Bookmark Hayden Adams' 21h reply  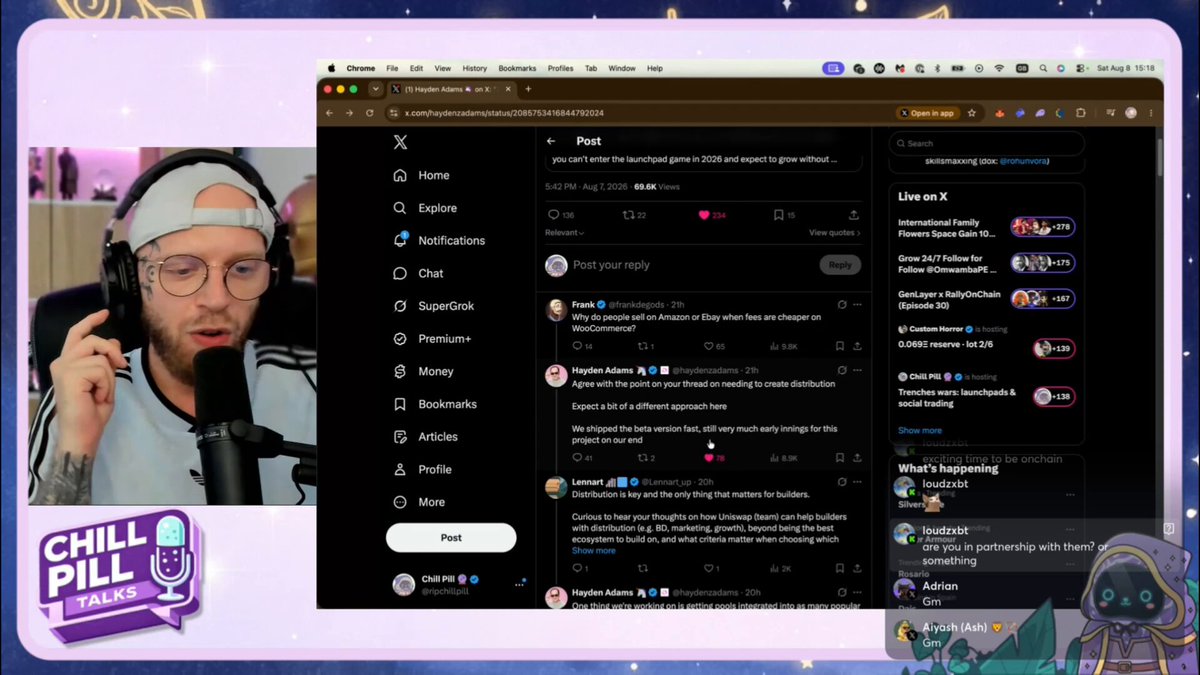(839, 458)
